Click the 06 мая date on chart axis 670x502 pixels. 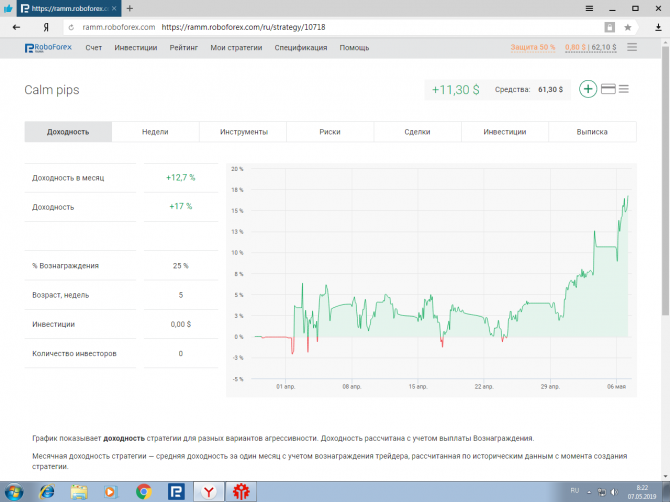click(x=617, y=386)
